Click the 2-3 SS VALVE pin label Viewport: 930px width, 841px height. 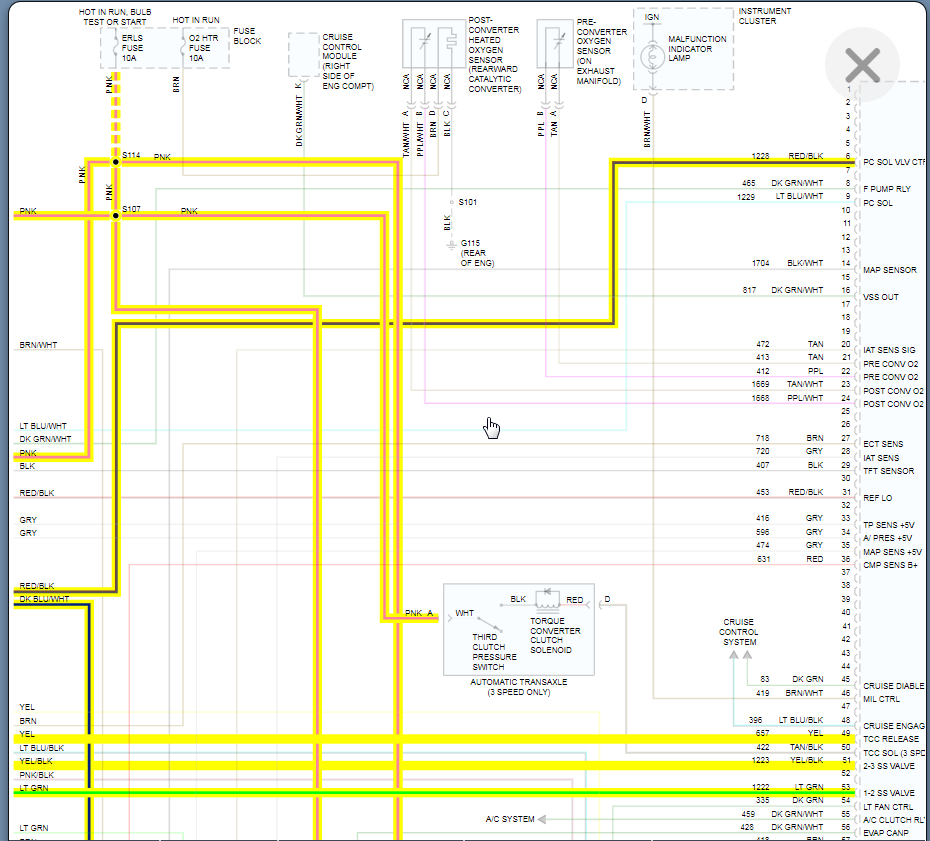pos(888,766)
